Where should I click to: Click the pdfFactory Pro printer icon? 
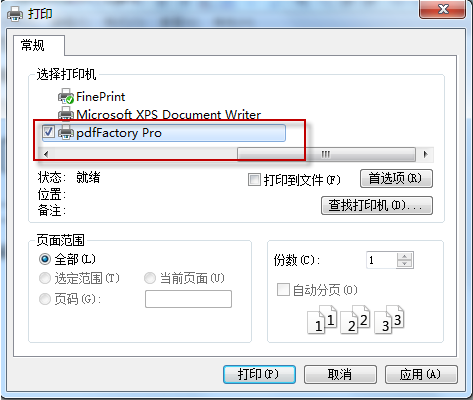(66, 133)
